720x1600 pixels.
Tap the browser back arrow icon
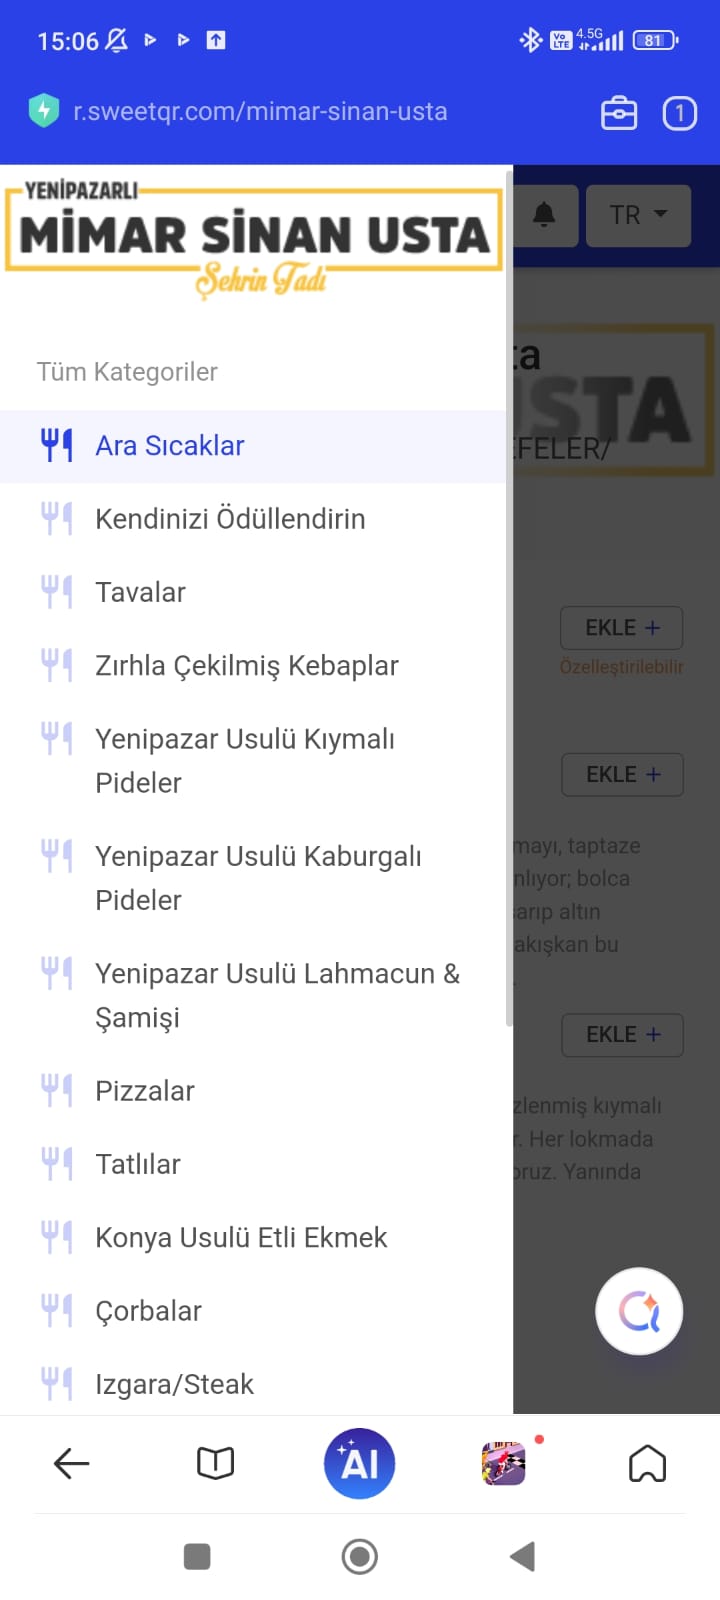[x=72, y=1464]
